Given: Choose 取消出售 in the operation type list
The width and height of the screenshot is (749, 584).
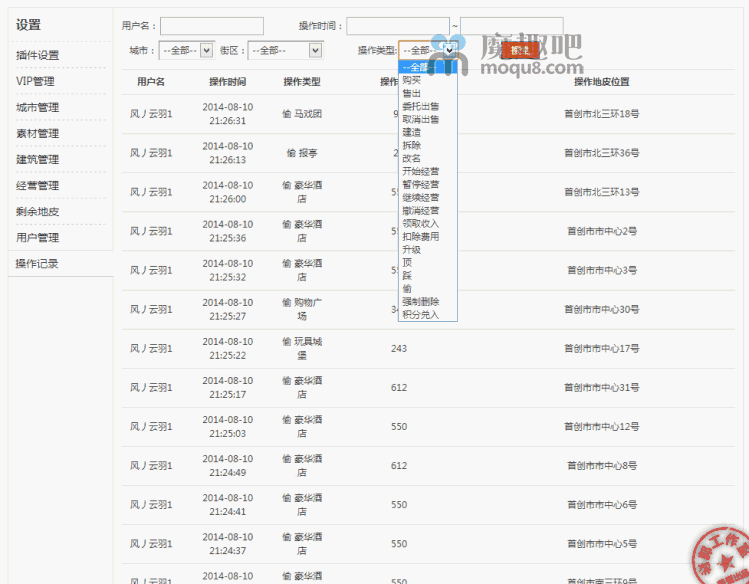Looking at the screenshot, I should 428,119.
